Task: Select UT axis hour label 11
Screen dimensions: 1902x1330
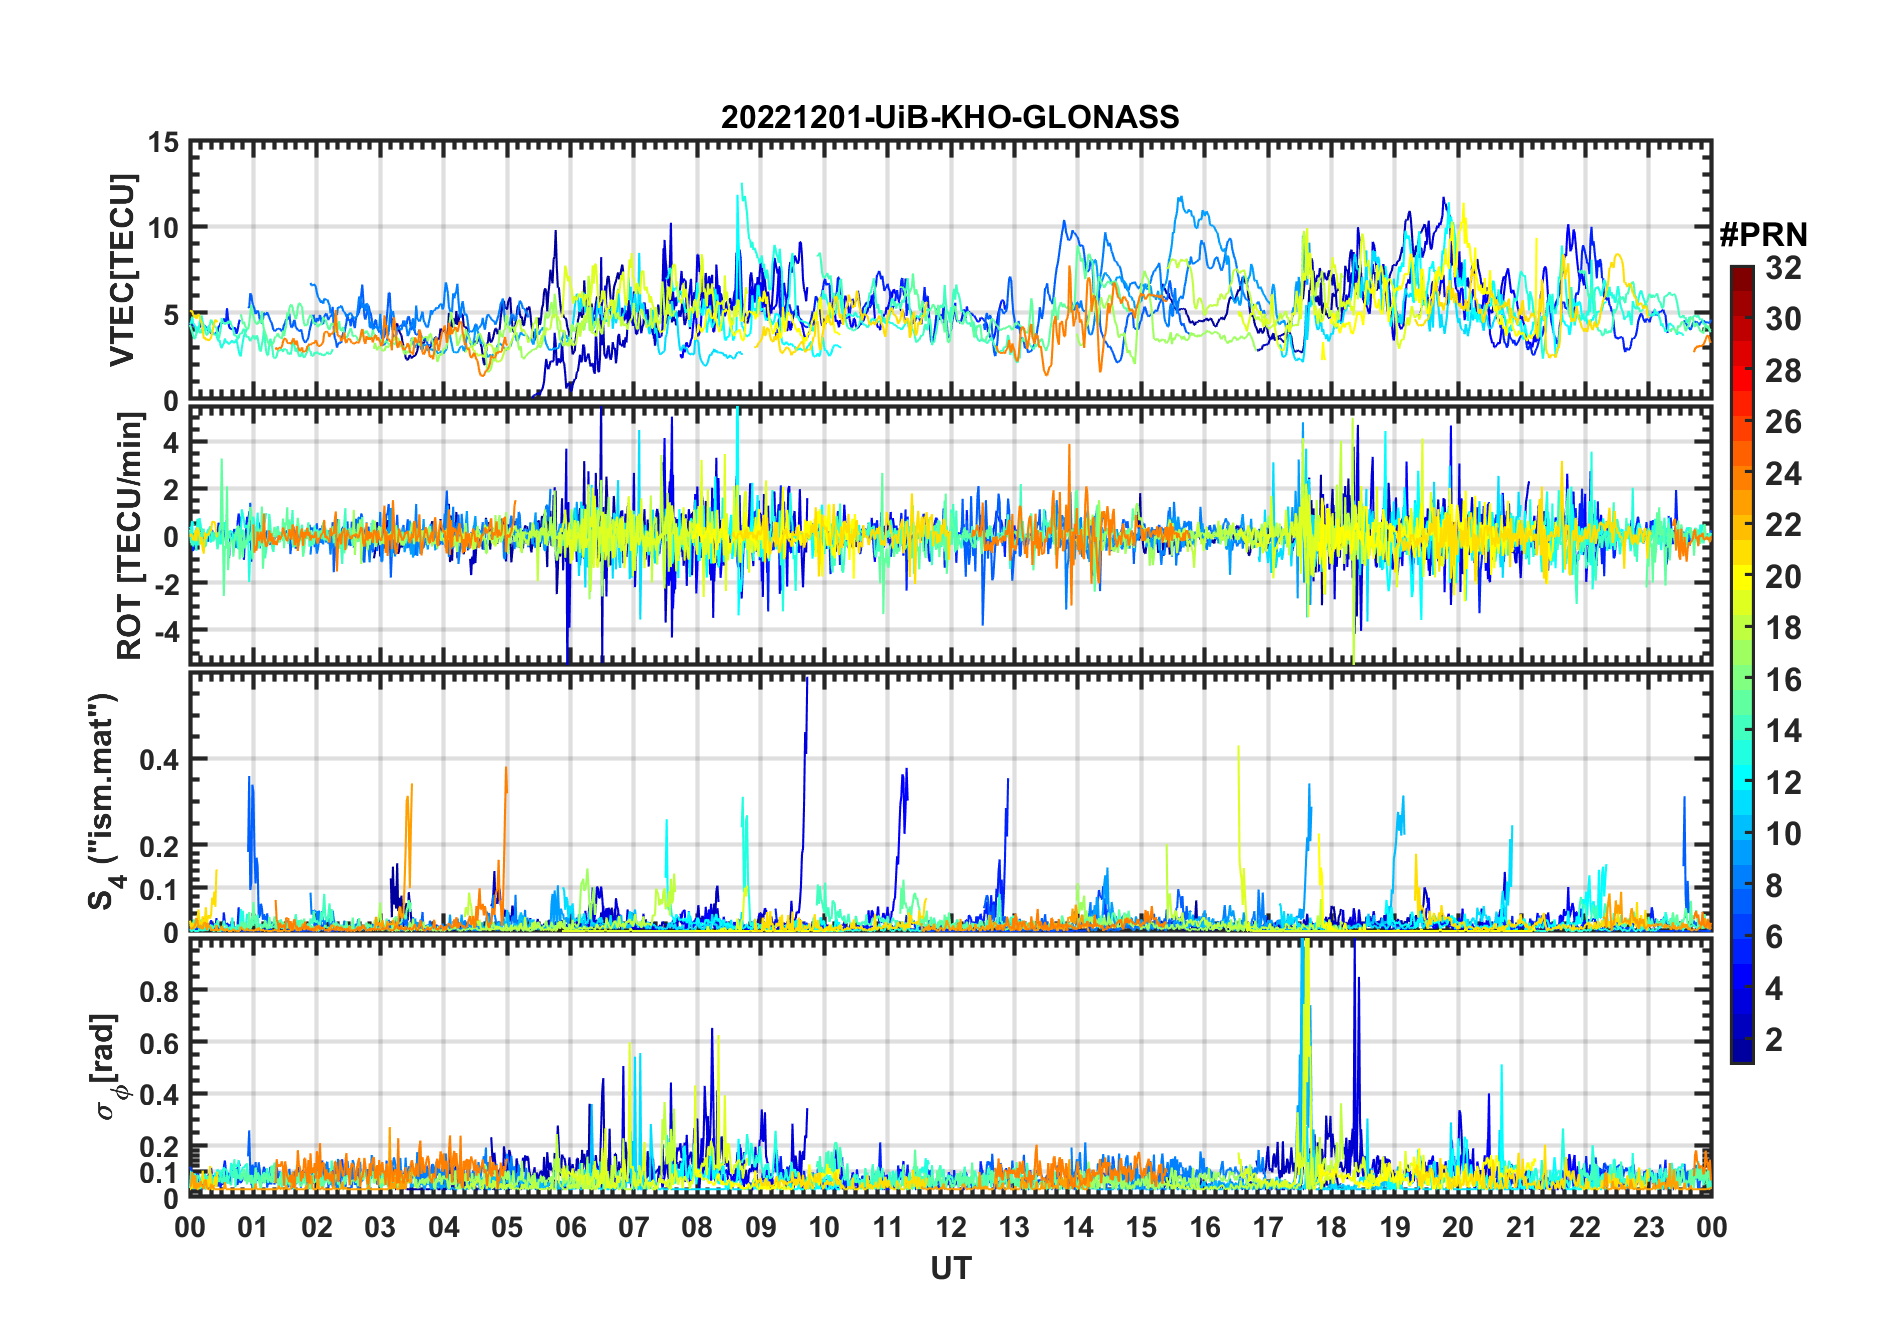Action: coord(887,1227)
